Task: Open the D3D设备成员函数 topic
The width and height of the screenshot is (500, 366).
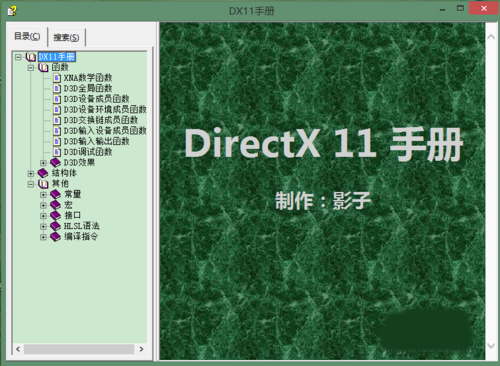Action: click(97, 99)
